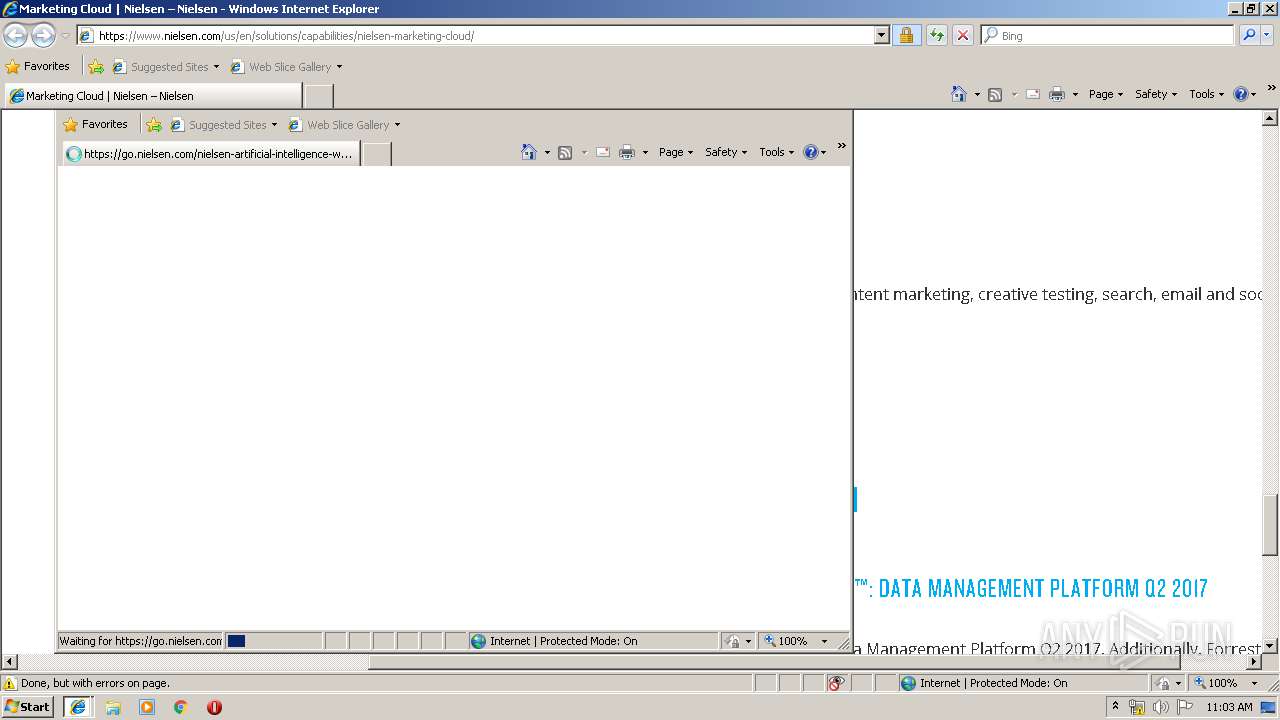
Task: Click the Home icon in inner command bar
Action: 529,152
